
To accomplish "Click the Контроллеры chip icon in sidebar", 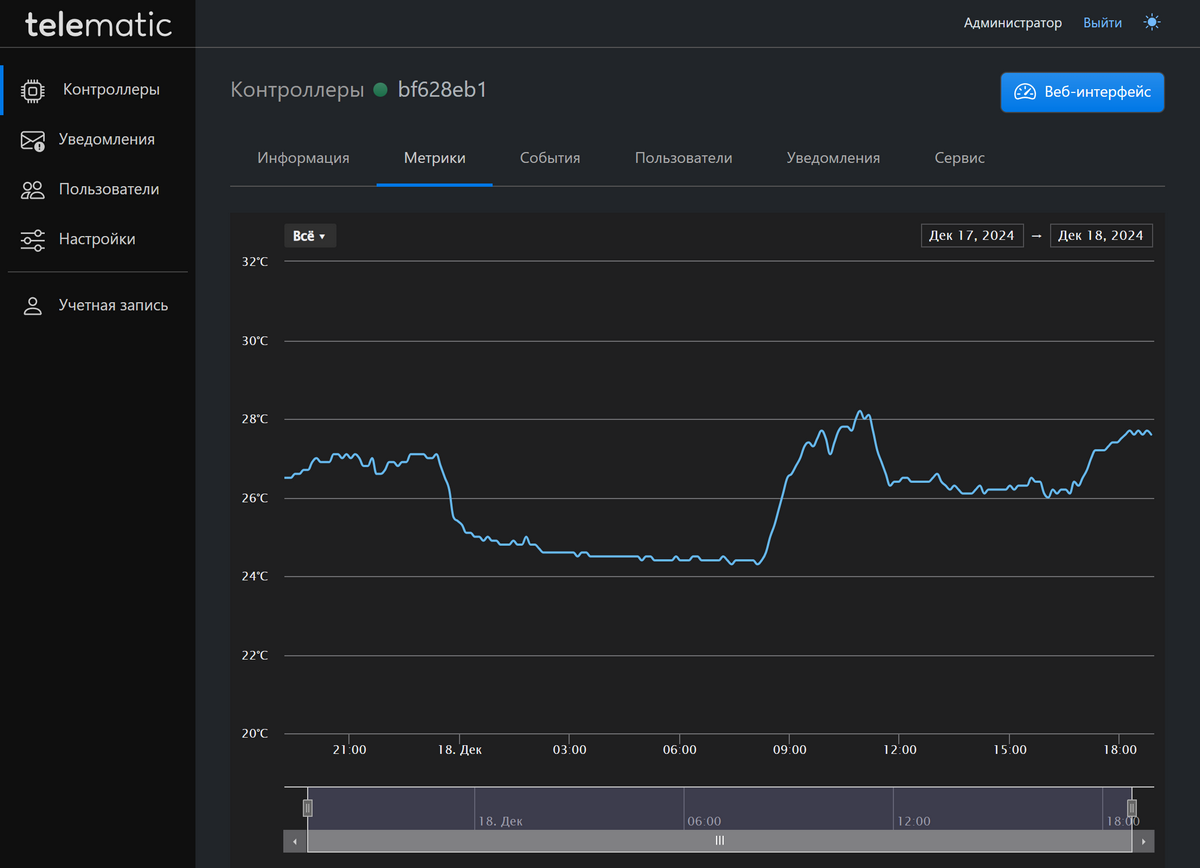I will tap(33, 90).
